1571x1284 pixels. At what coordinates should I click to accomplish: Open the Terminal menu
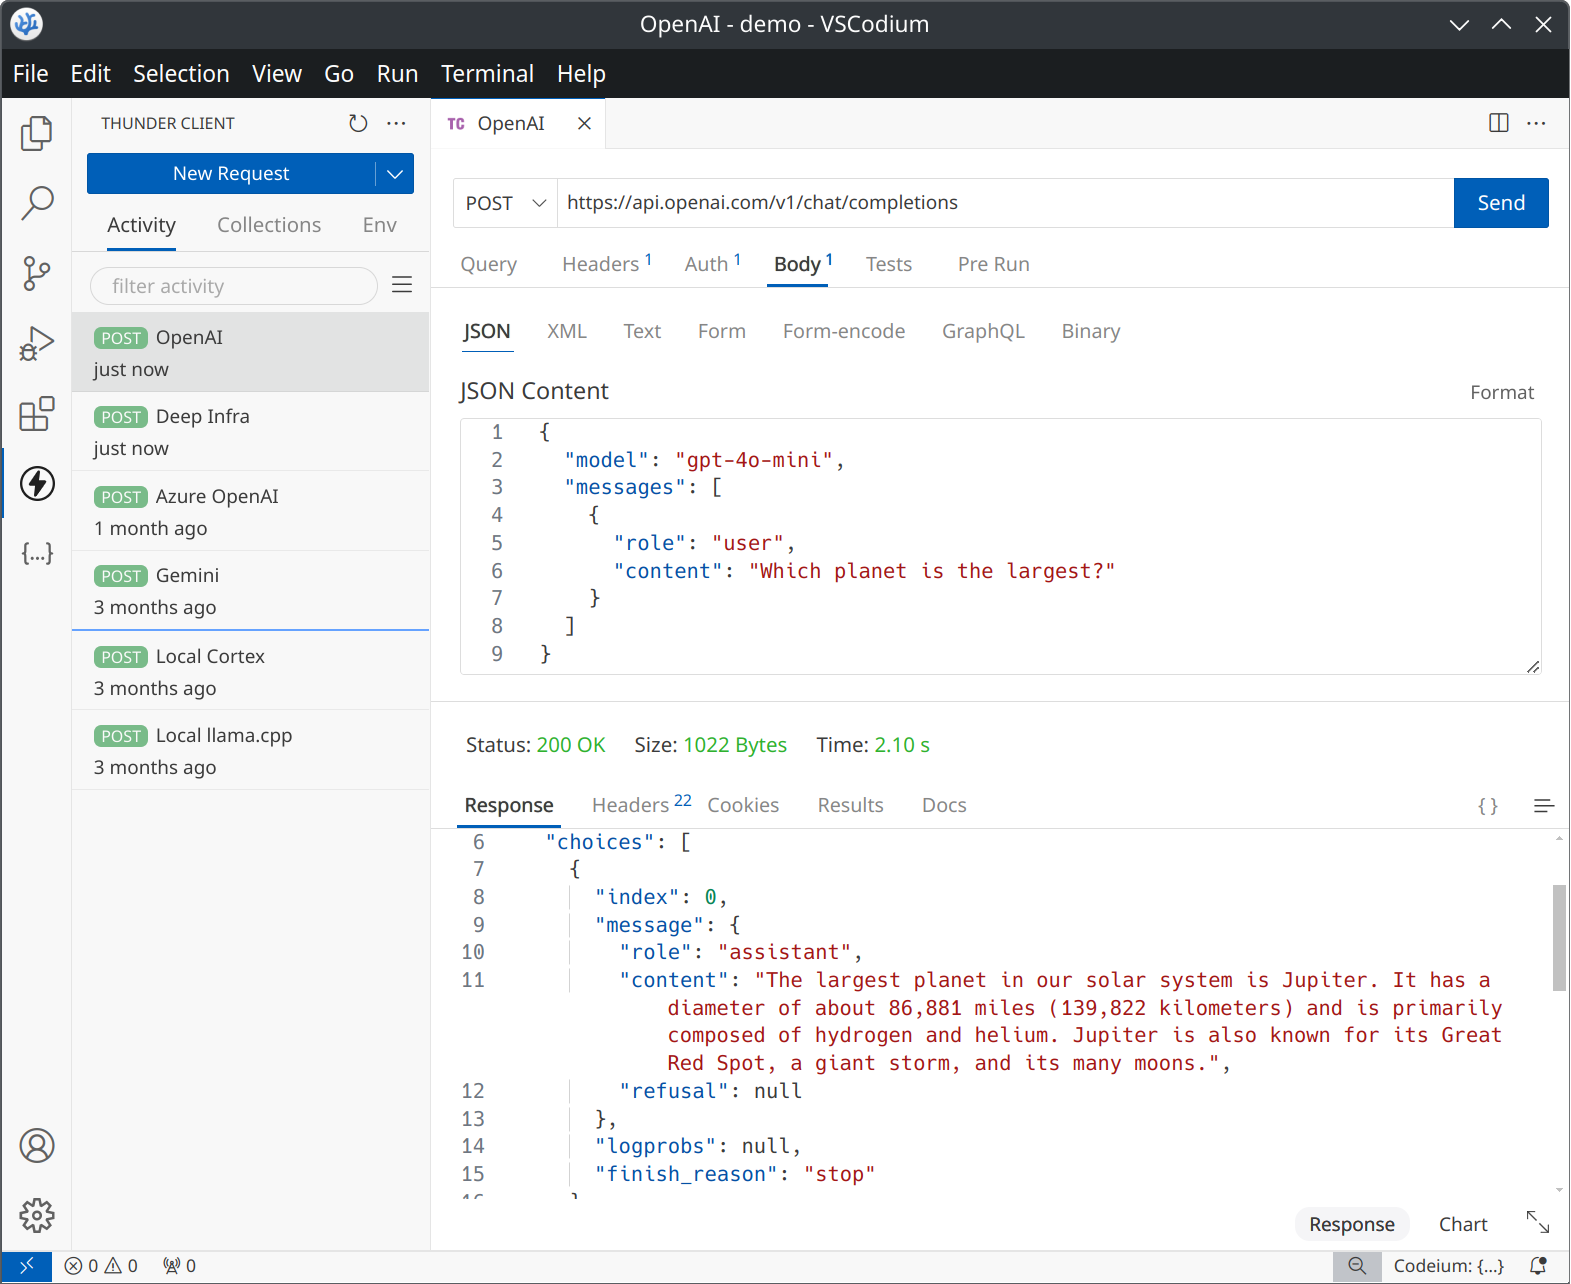click(487, 74)
